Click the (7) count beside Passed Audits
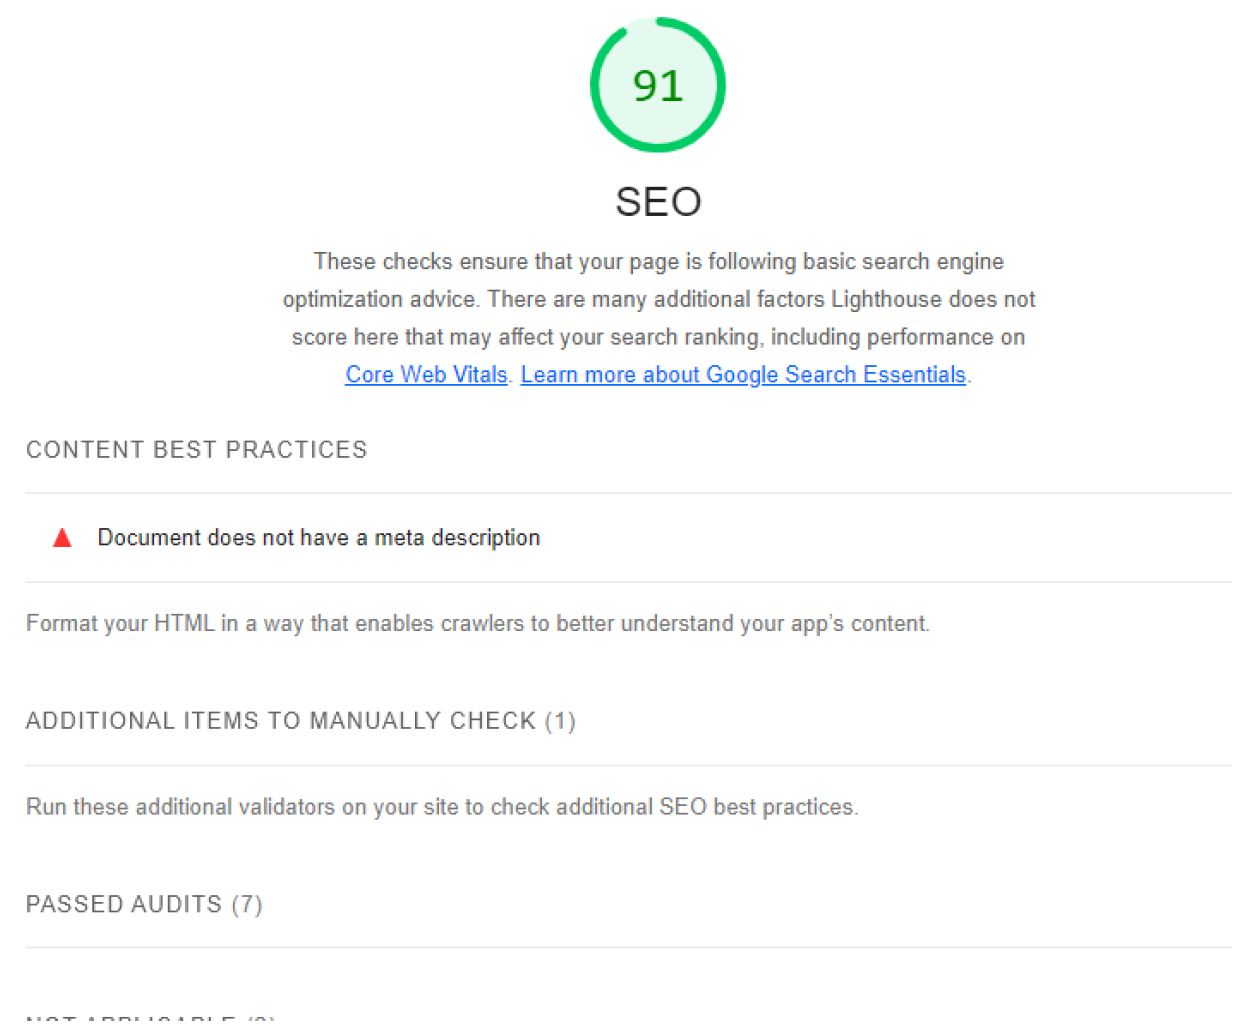Viewport: 1235px width, 1035px height. click(x=247, y=905)
